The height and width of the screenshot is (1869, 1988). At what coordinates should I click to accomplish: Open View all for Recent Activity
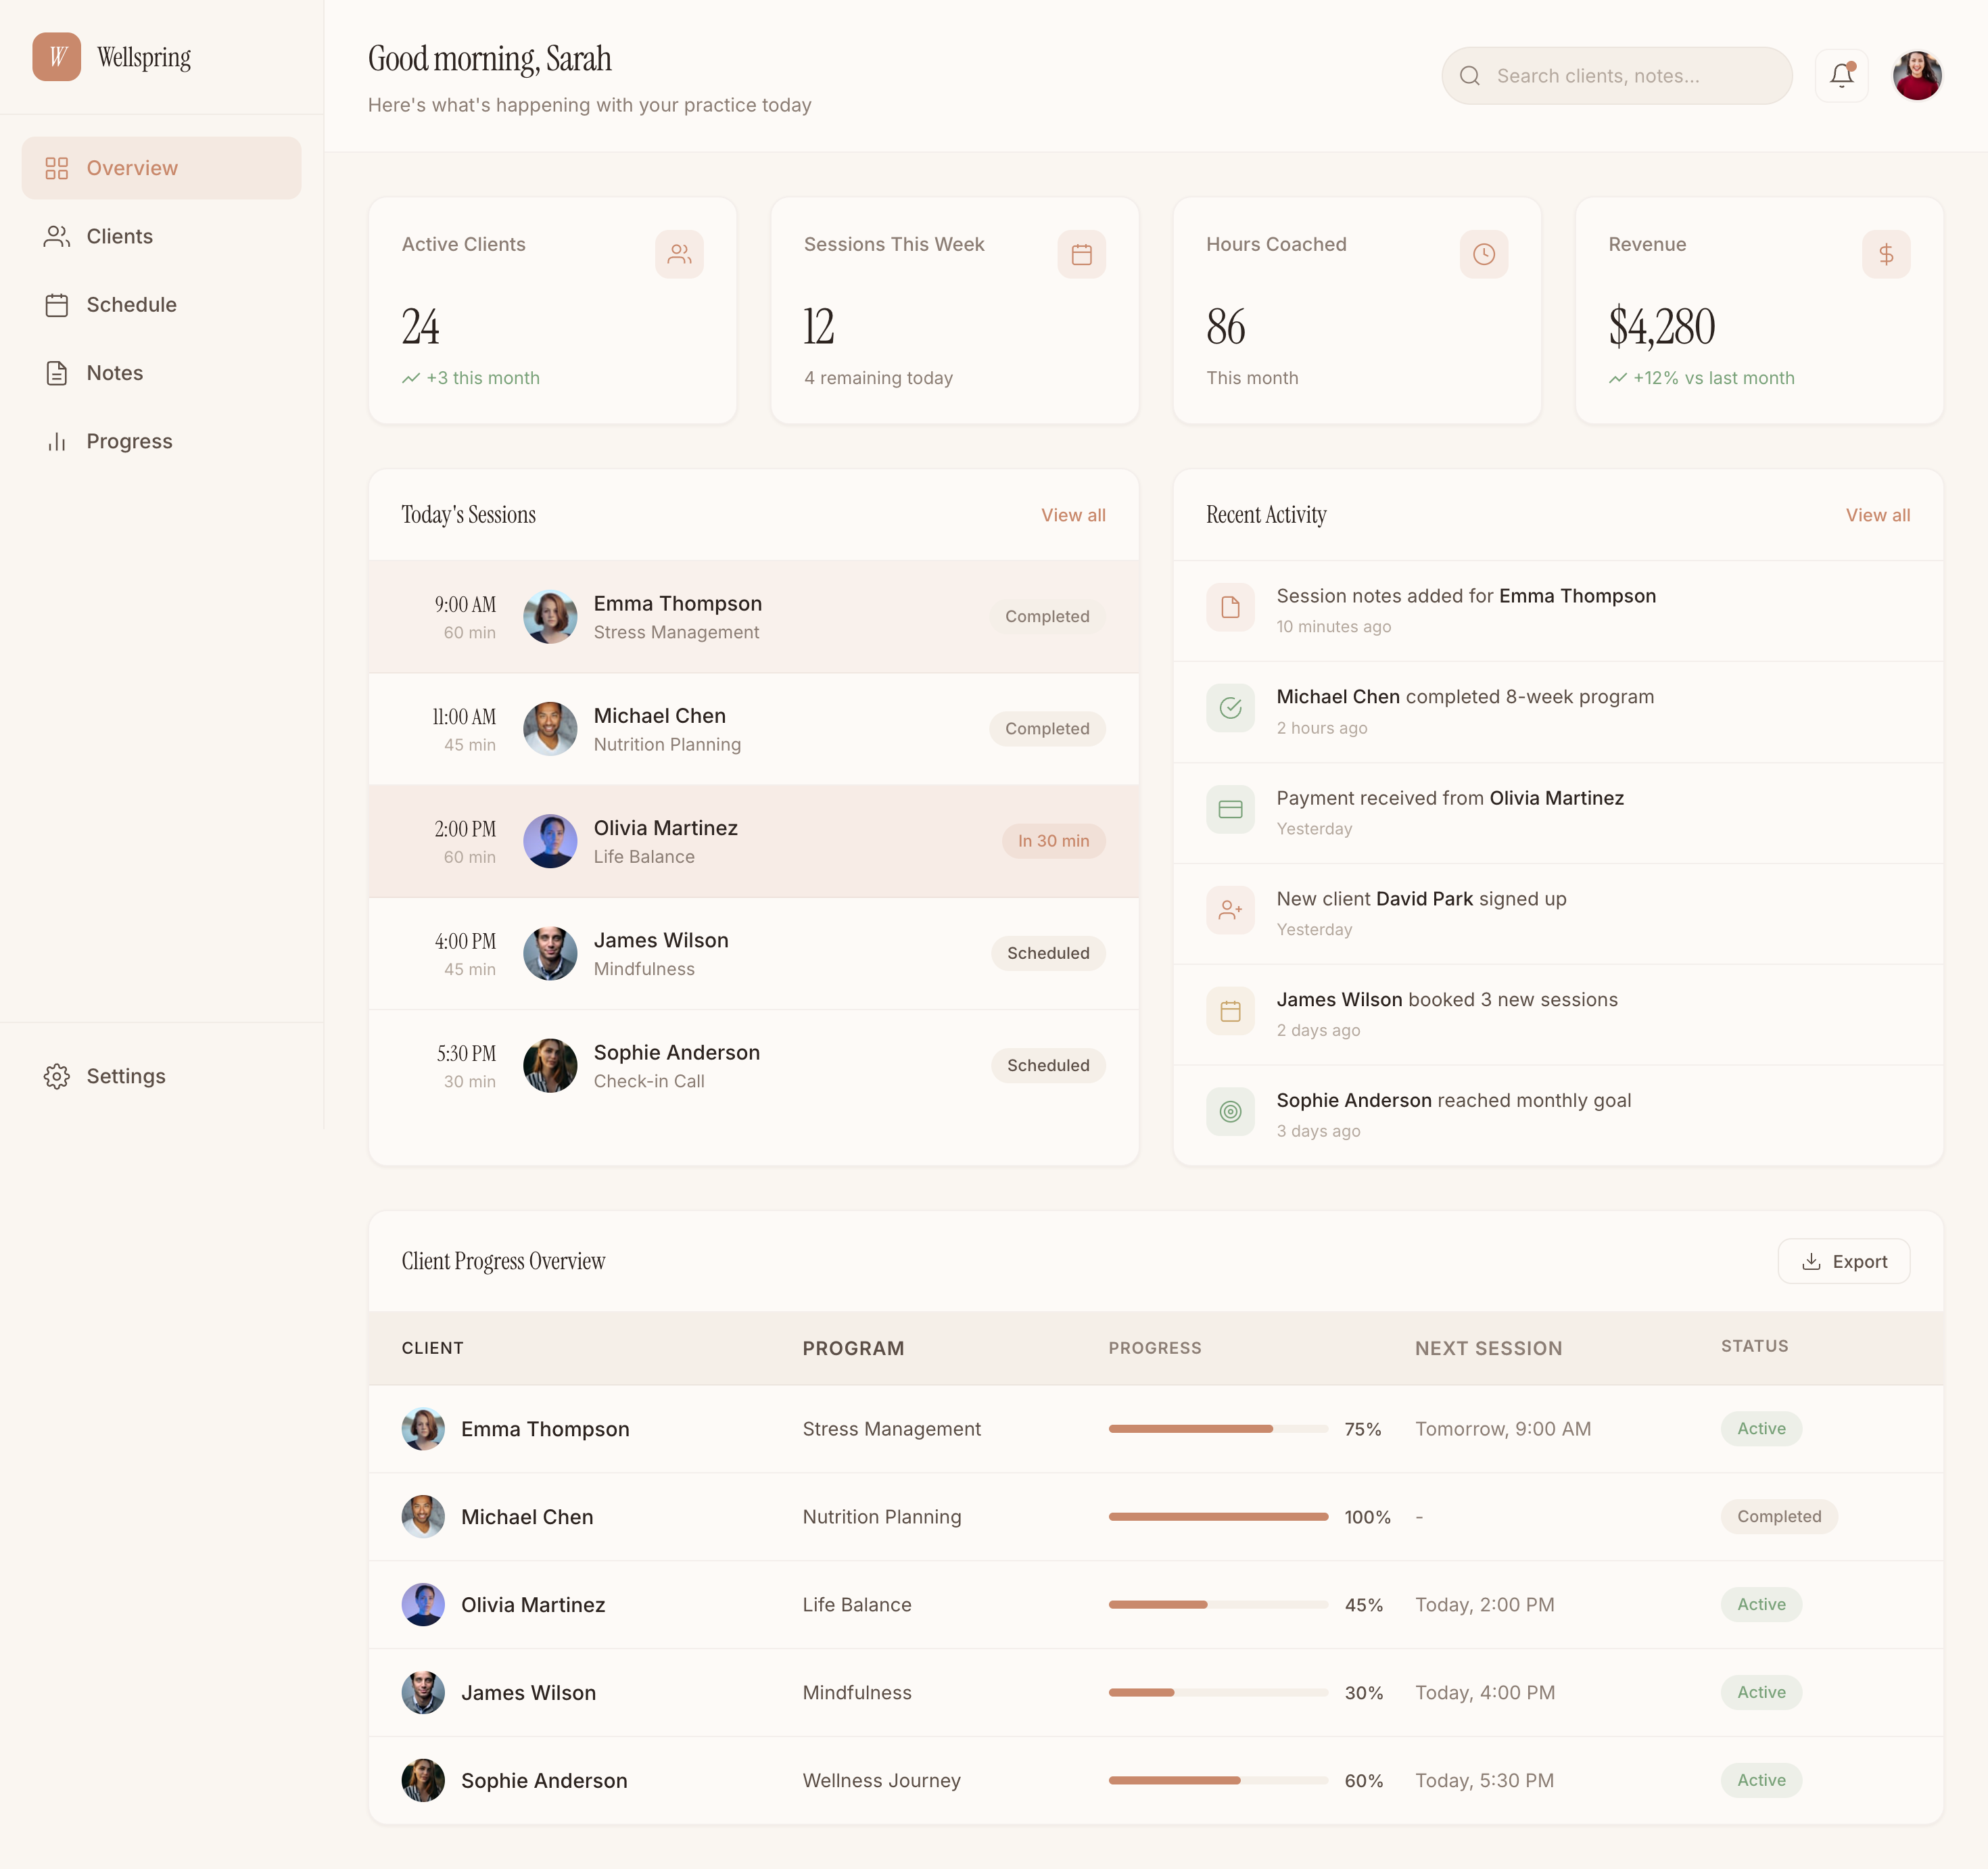coord(1878,515)
